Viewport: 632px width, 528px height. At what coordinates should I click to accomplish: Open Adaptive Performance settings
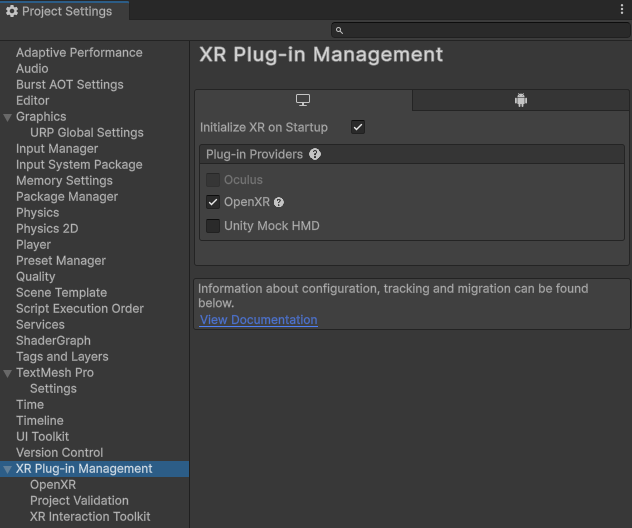[79, 52]
